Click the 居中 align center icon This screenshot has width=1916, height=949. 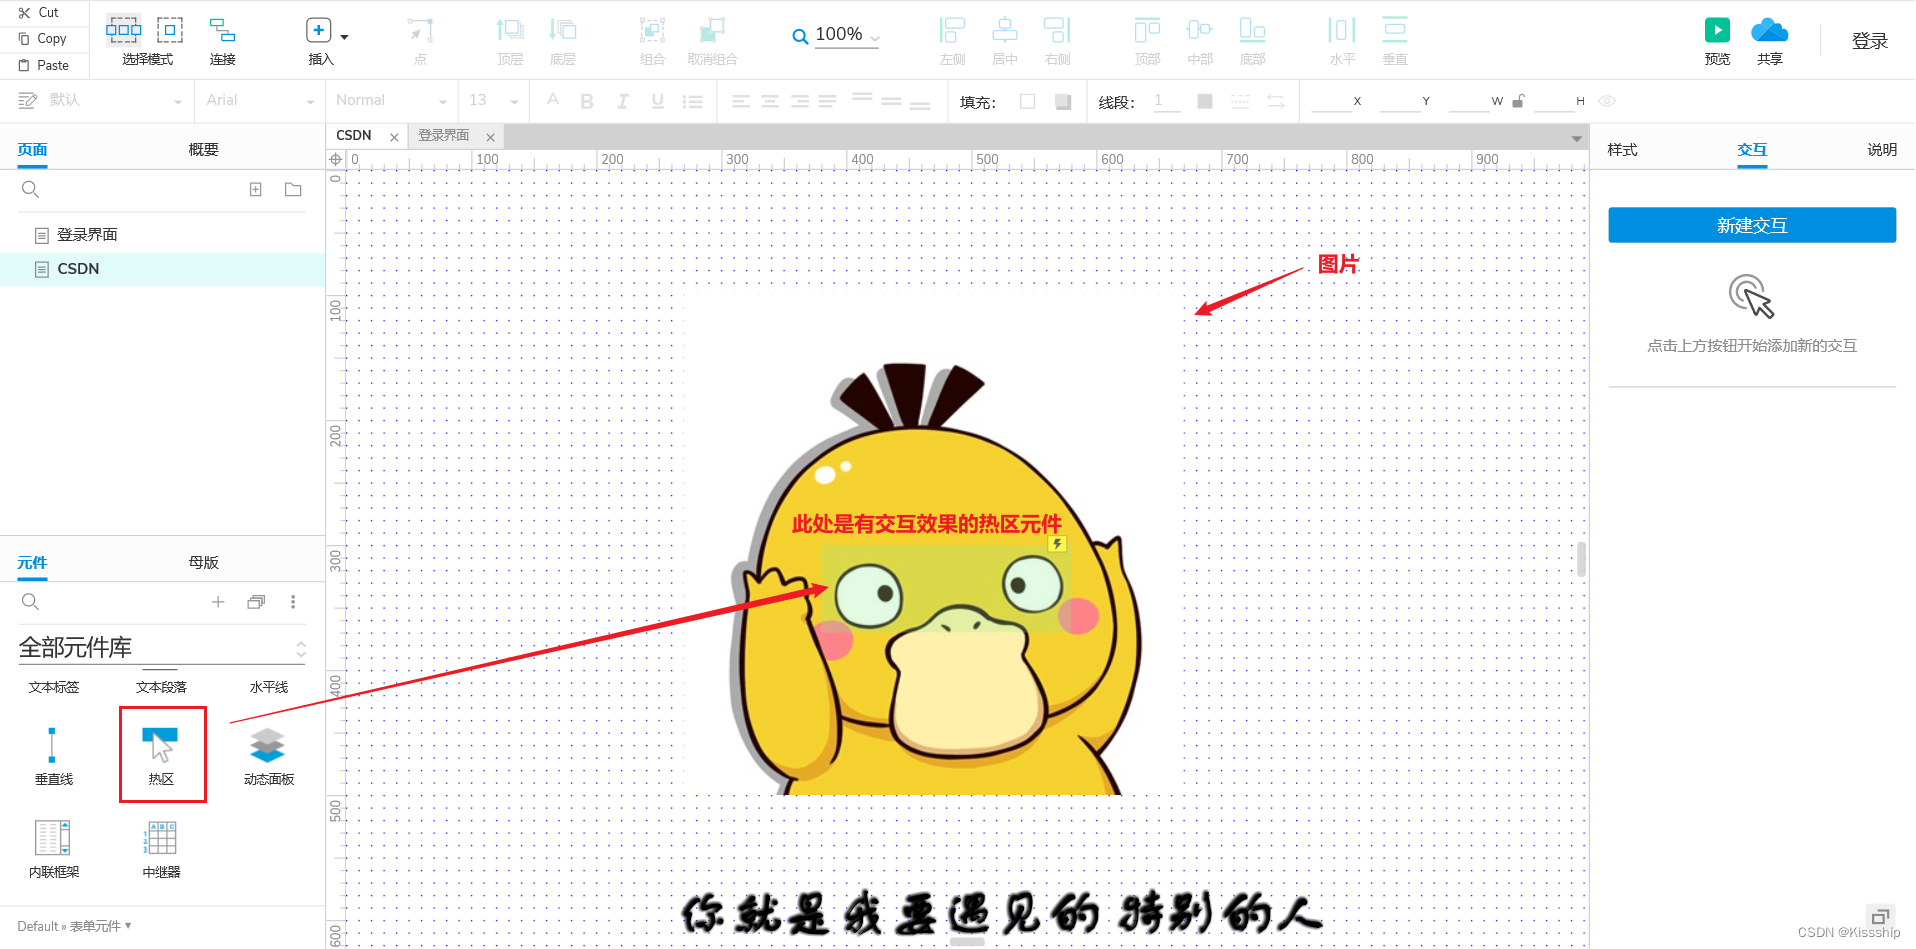point(1005,30)
